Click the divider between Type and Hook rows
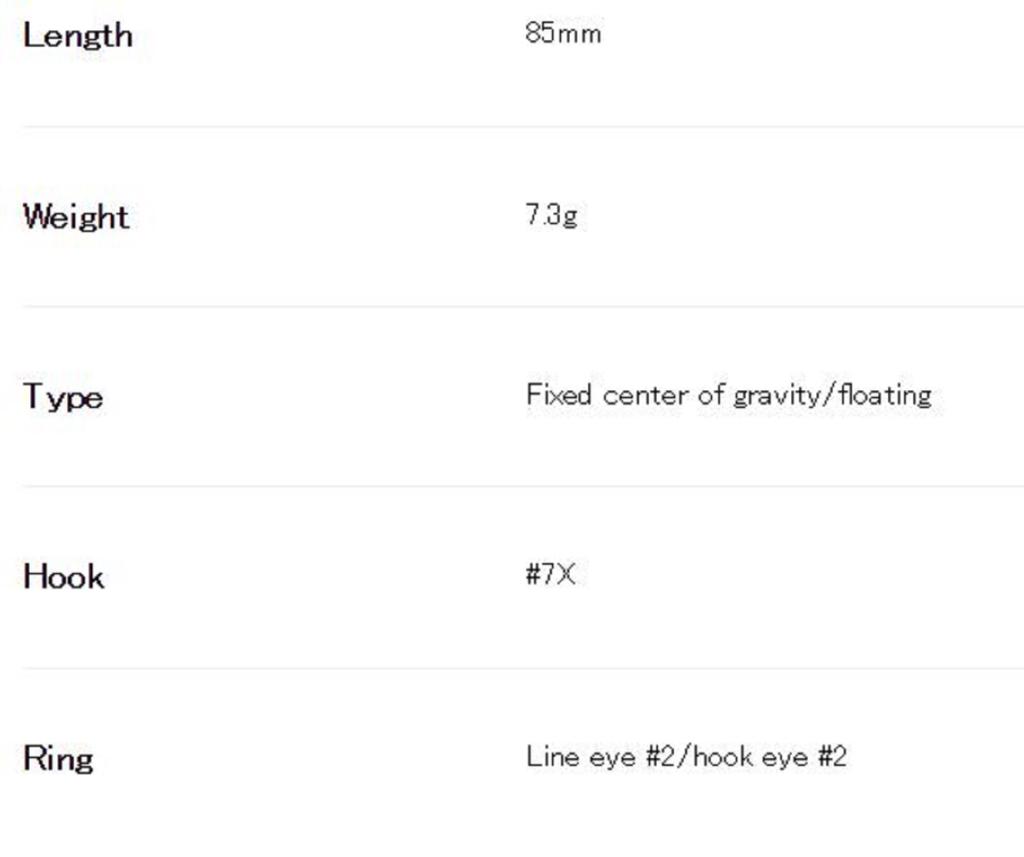 pos(522,486)
